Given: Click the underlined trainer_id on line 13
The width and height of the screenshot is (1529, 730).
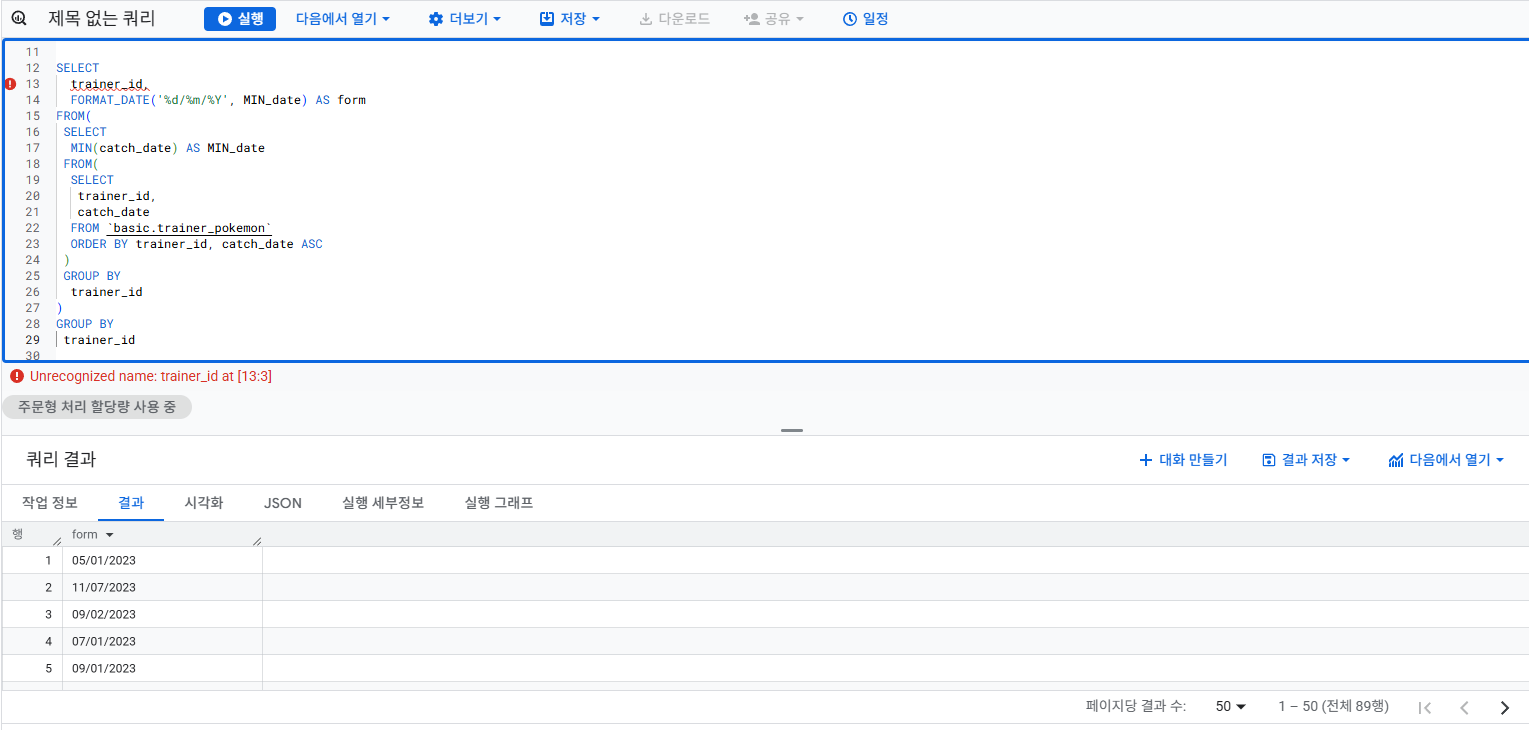Looking at the screenshot, I should 110,84.
